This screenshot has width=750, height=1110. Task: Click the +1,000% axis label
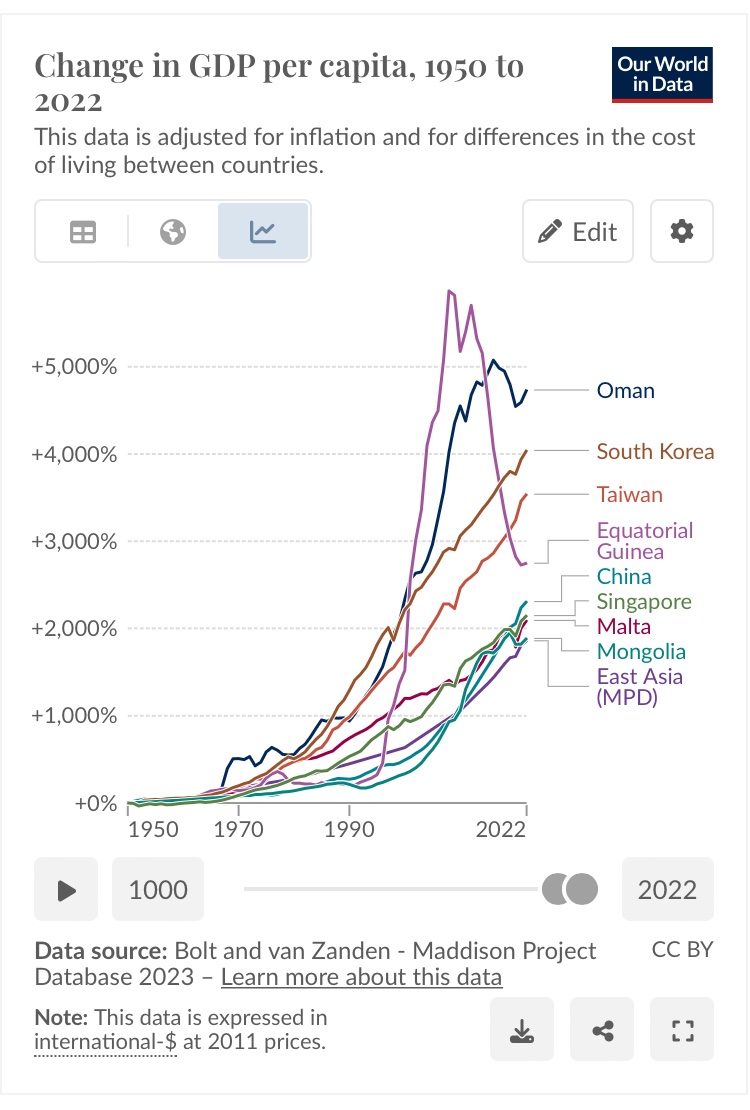[74, 716]
